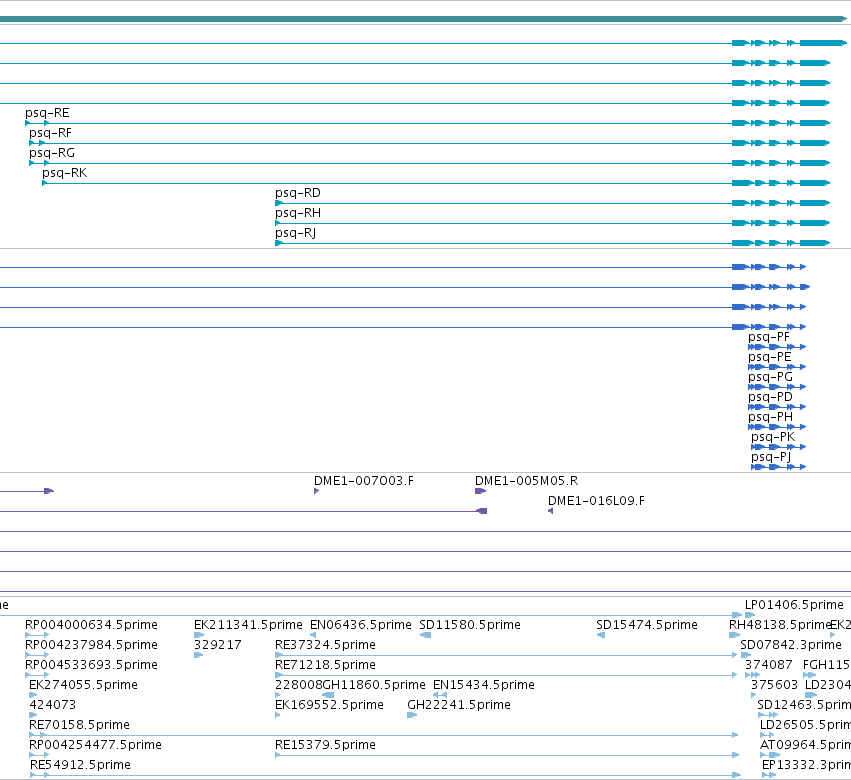Highlight the RP004254477.5prime EST label
The width and height of the screenshot is (851, 780).
coord(96,746)
